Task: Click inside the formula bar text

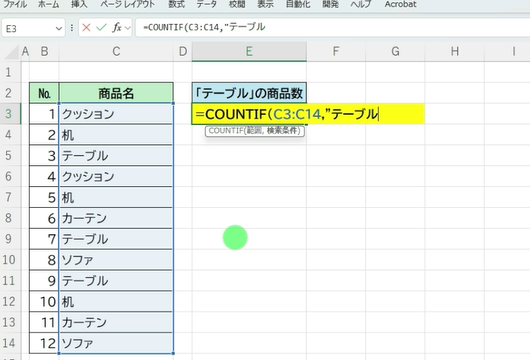Action: [204, 27]
